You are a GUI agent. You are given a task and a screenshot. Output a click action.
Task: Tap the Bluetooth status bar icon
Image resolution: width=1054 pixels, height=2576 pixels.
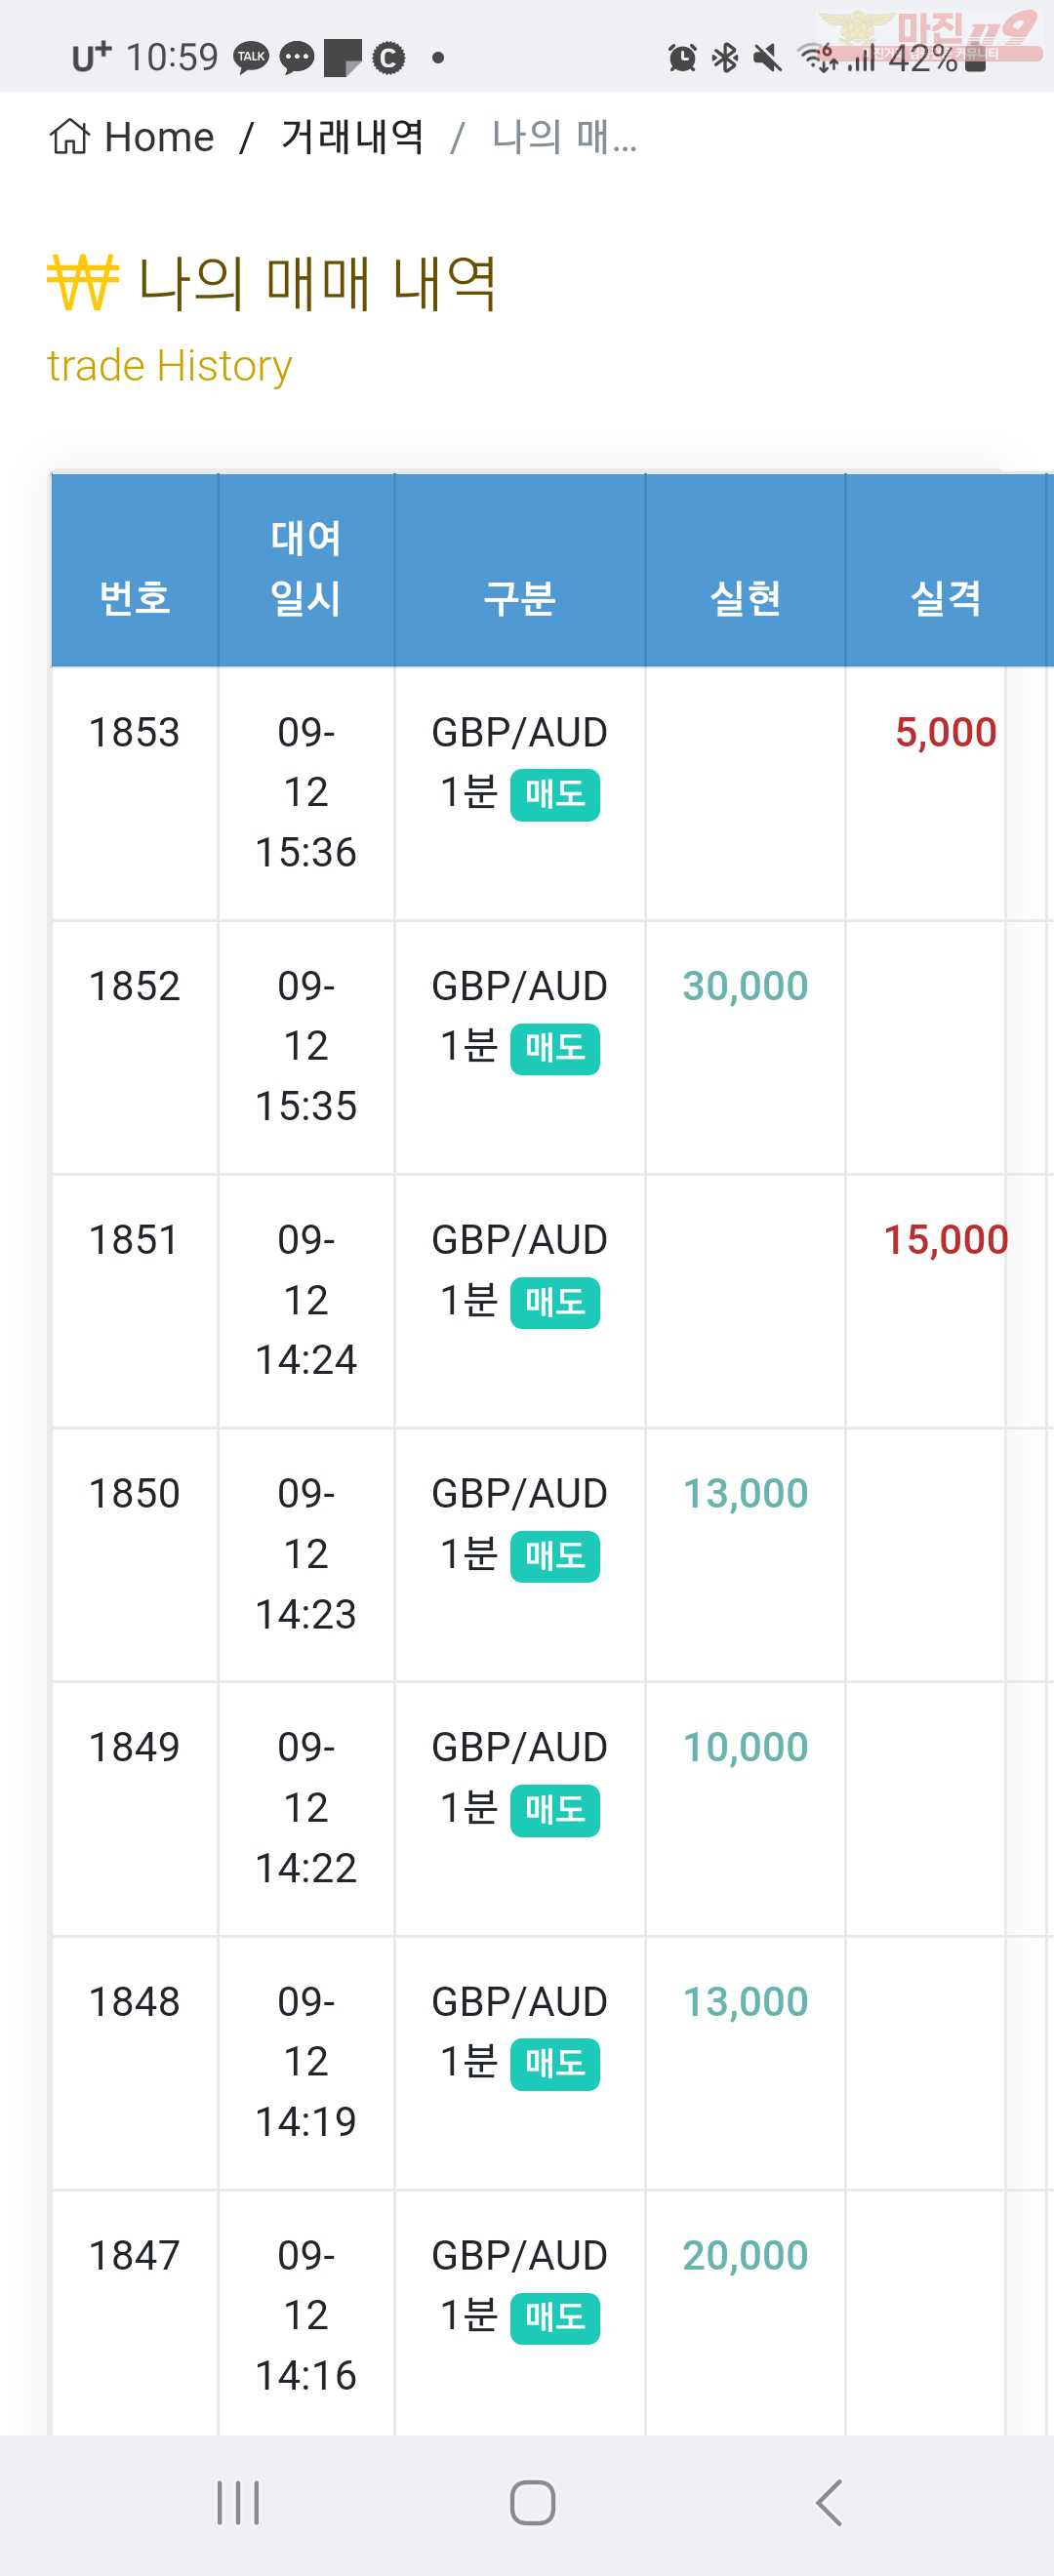[725, 57]
